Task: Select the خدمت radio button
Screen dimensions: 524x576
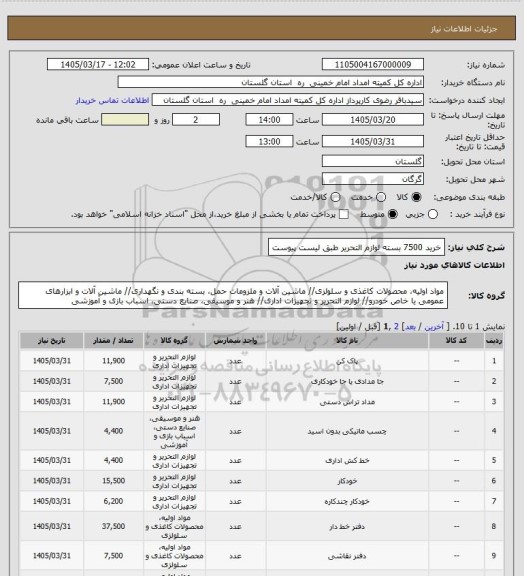Action: pos(381,197)
